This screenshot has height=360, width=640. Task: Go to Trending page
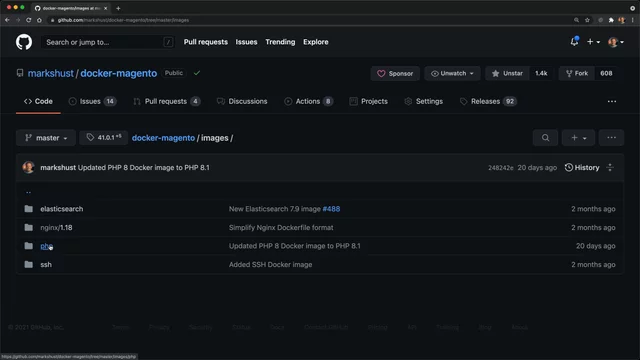point(280,42)
